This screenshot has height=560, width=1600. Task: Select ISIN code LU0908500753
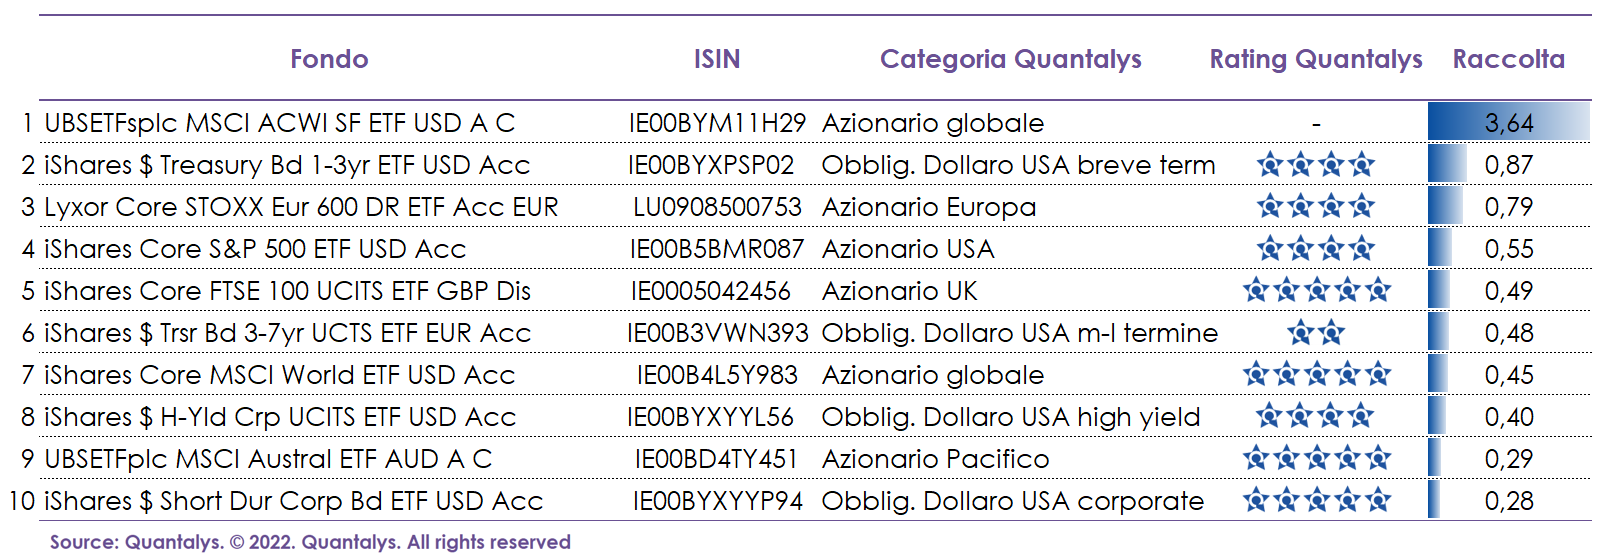[x=717, y=207]
